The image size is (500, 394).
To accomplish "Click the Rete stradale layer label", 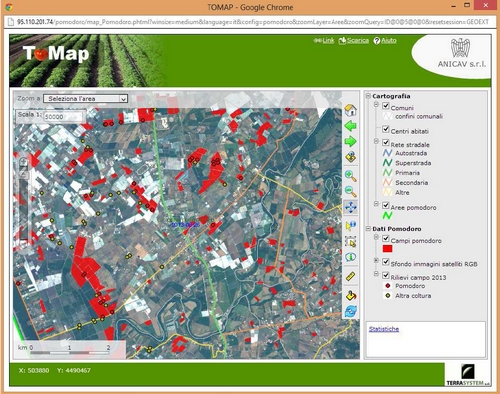I will point(410,145).
